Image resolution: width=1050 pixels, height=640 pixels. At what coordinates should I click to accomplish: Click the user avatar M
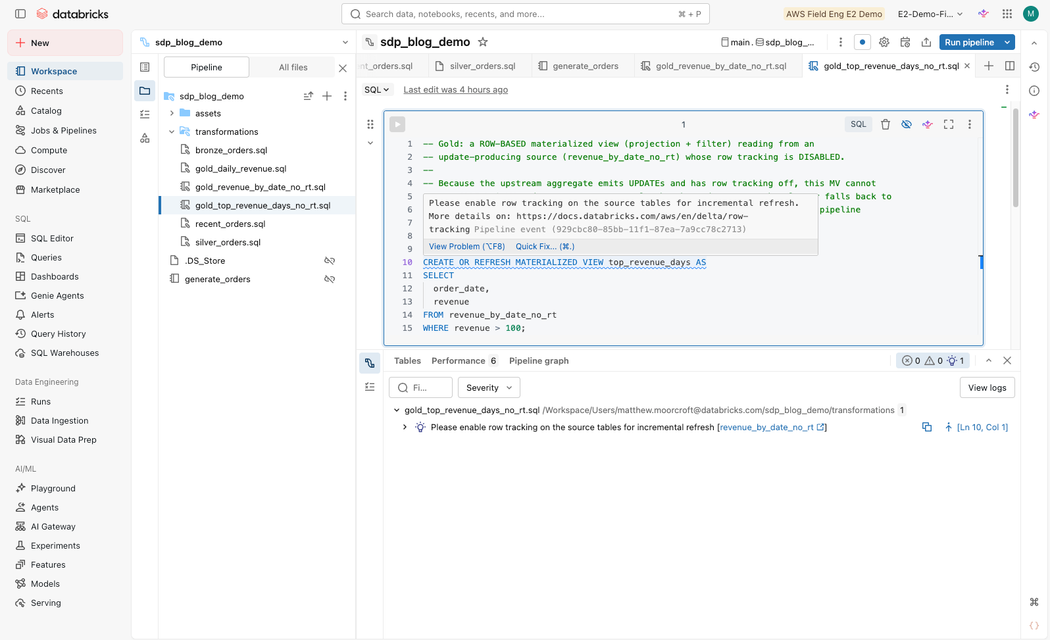(1031, 13)
